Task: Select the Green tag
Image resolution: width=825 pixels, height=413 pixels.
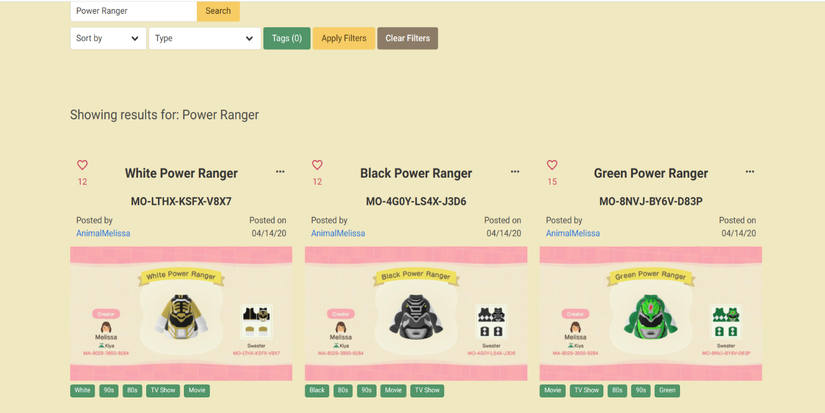Action: (667, 390)
